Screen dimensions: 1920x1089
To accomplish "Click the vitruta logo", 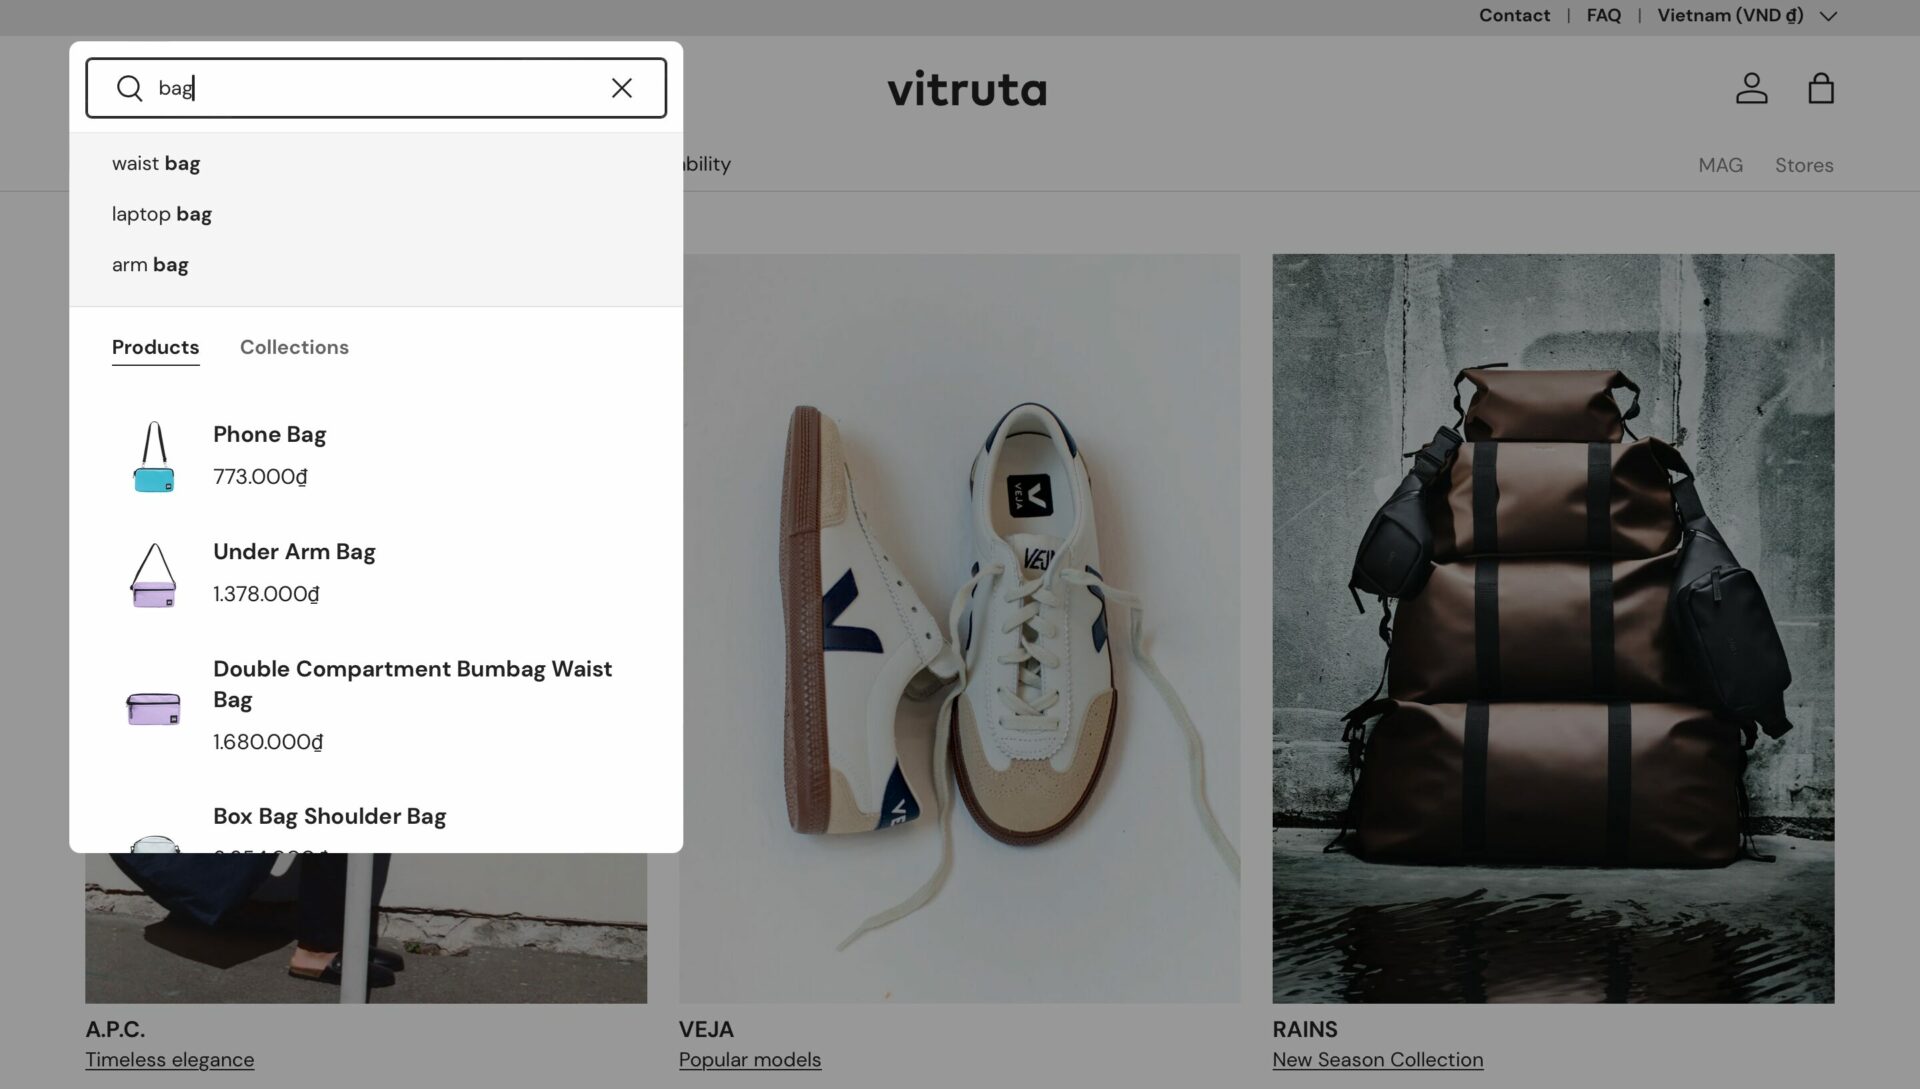I will [x=967, y=89].
